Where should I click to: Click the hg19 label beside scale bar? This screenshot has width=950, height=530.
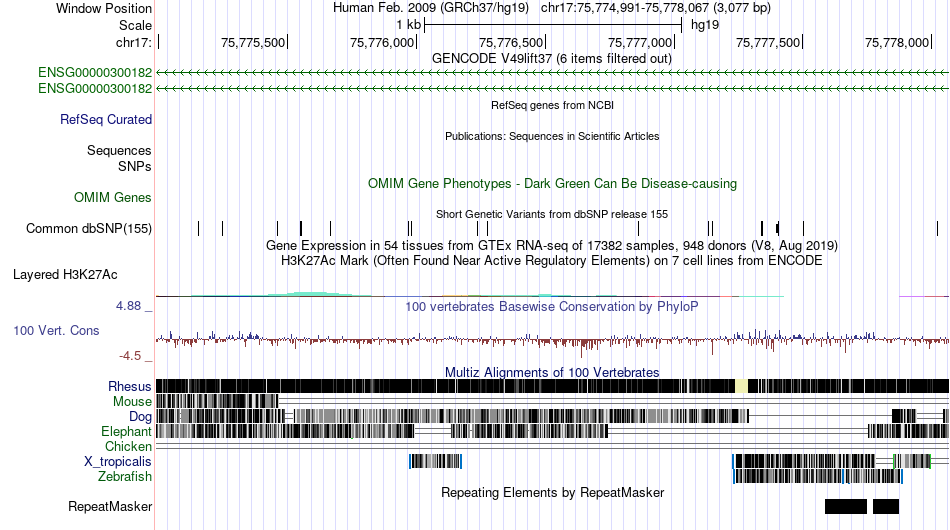point(705,25)
